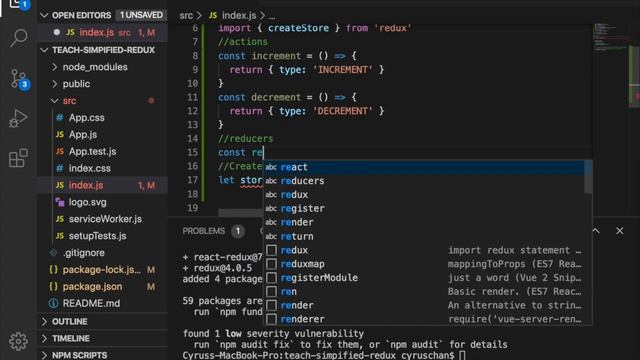Choose 'return' word suggestion
The image size is (640, 360).
(x=424, y=236)
